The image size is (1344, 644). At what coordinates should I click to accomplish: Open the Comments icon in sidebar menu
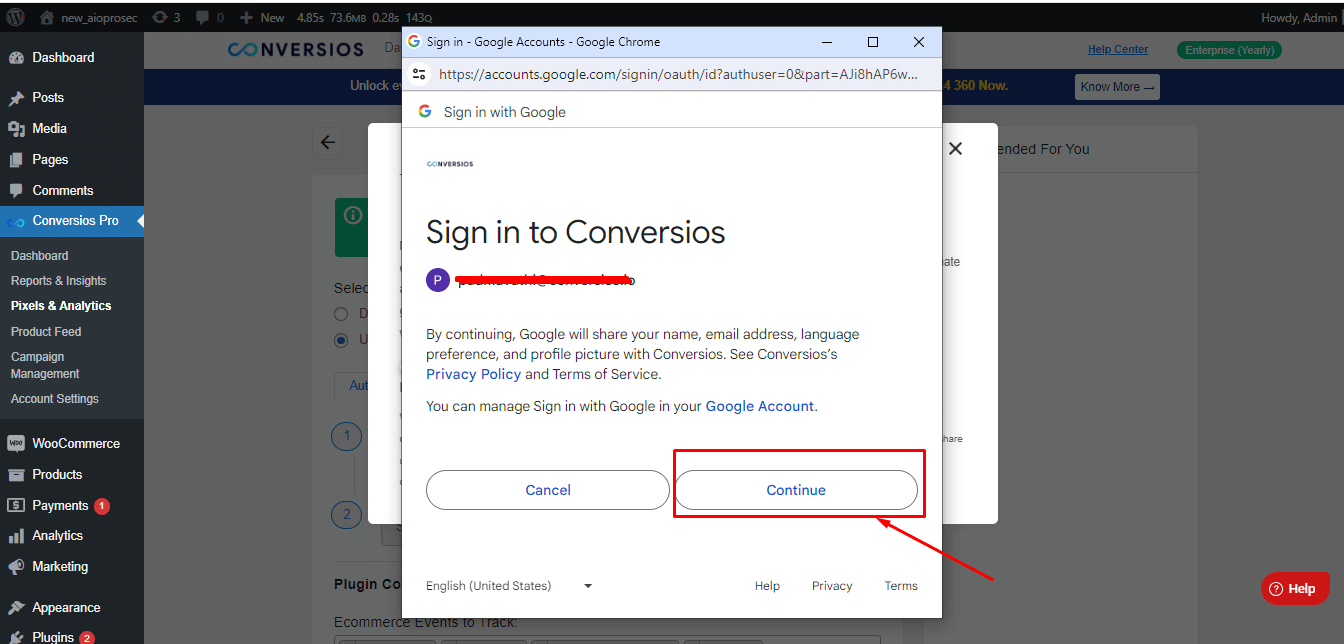point(16,191)
